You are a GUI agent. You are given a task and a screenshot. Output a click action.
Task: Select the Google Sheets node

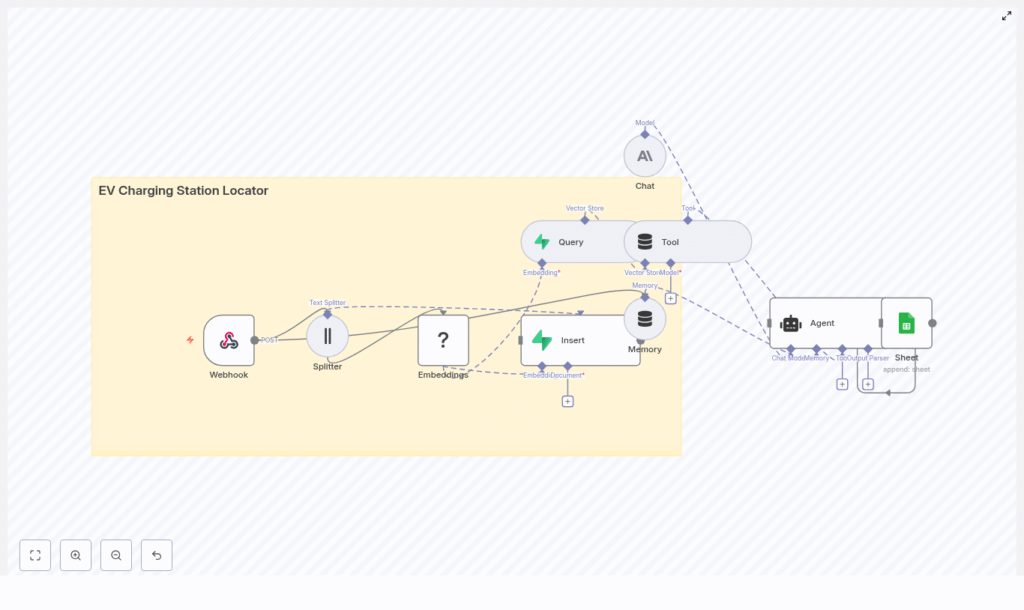click(905, 322)
